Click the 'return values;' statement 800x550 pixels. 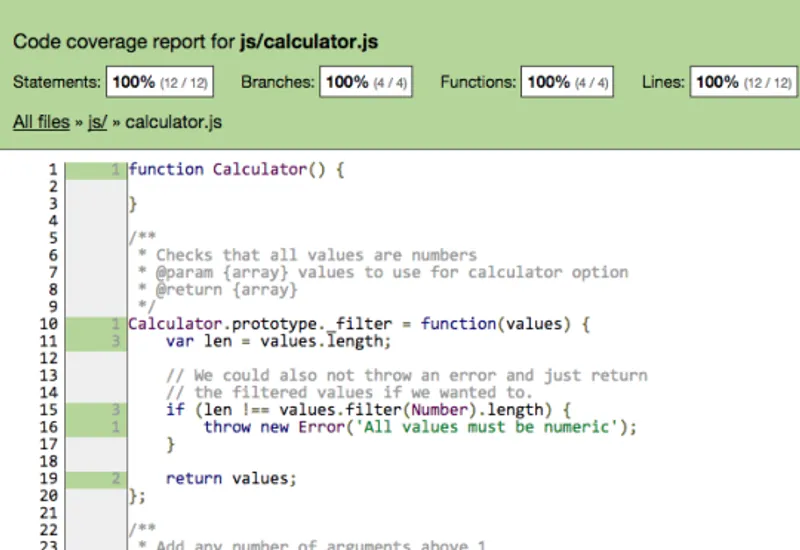pos(231,478)
